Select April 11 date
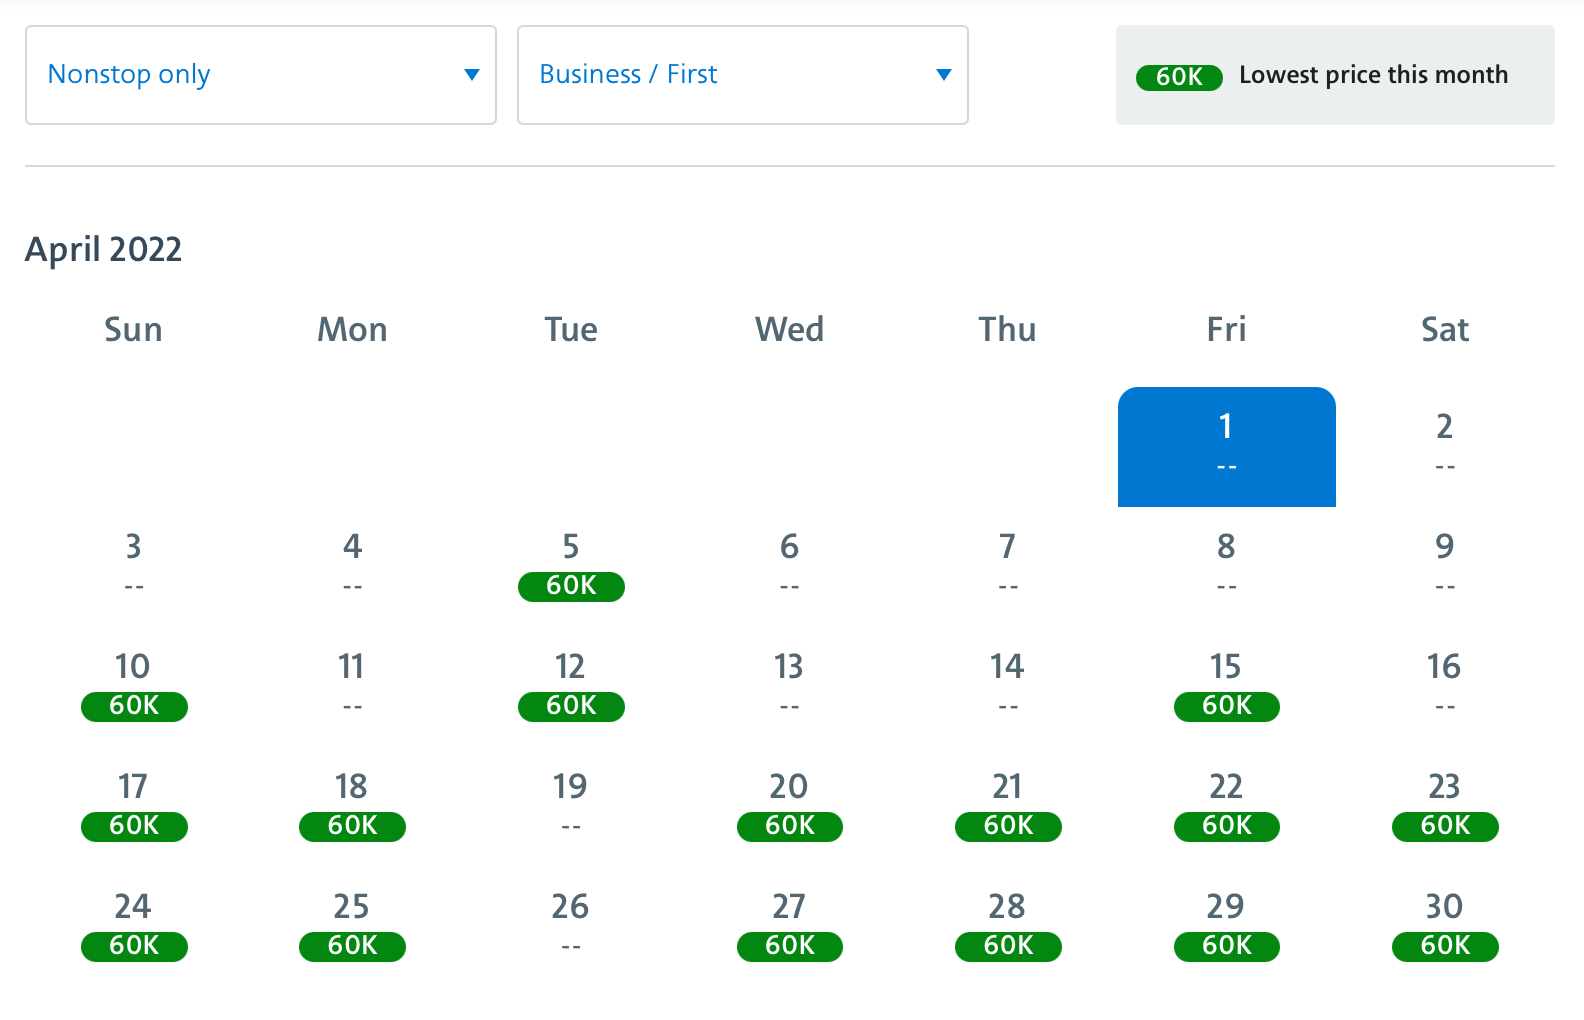The height and width of the screenshot is (1020, 1584). pos(352,687)
